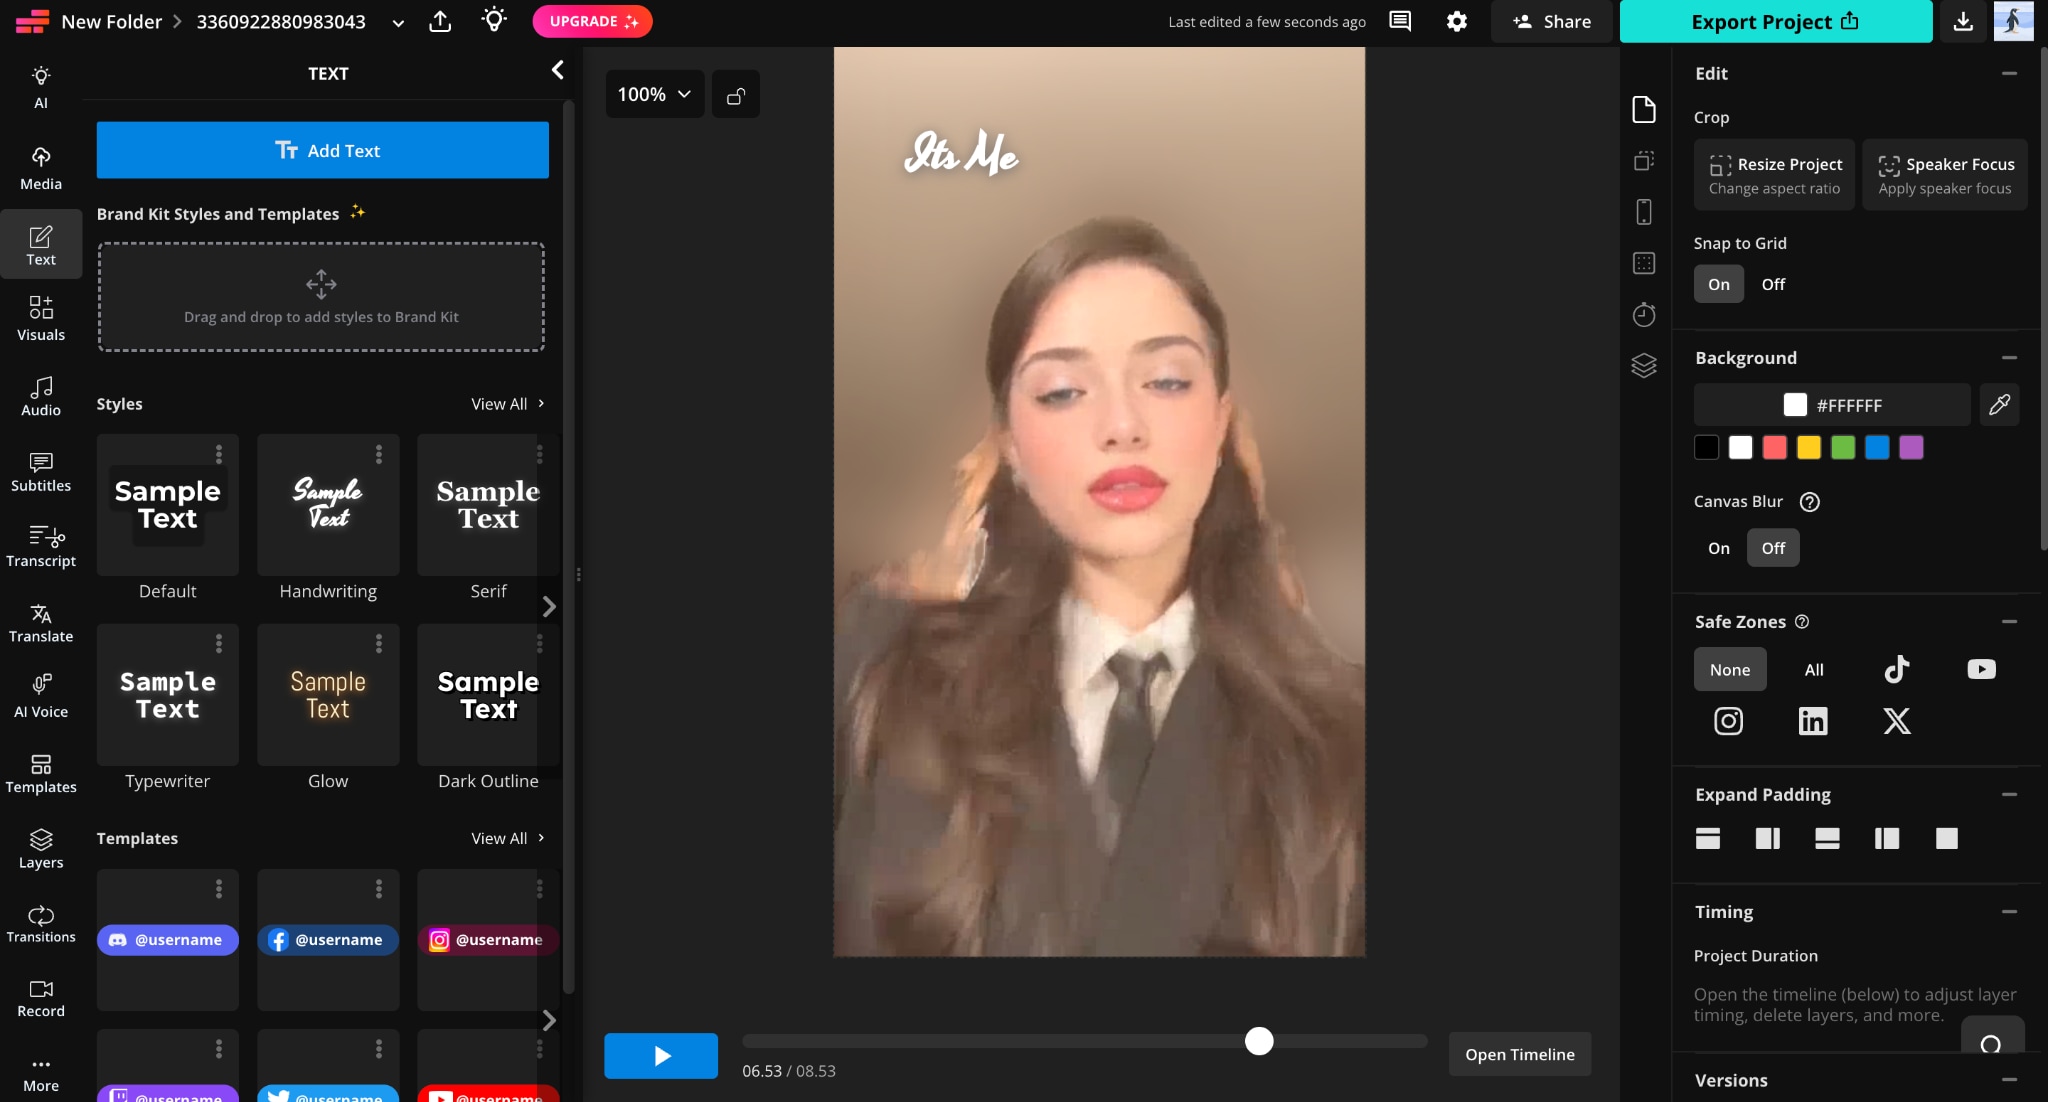2048x1102 pixels.
Task: Collapse the Background section
Action: [x=2009, y=358]
